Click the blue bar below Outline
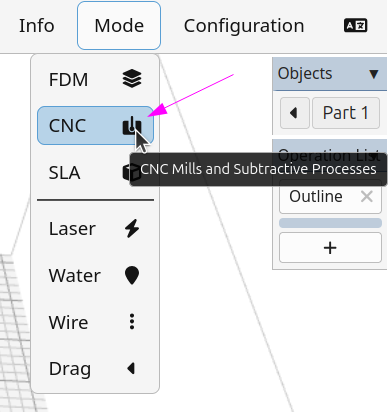The image size is (388, 412). (330, 223)
